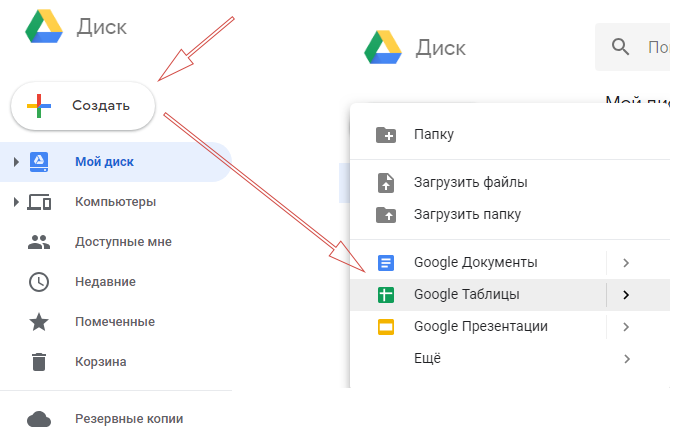Expand the Ещё submenu arrow
This screenshot has width=678, height=447.
click(627, 359)
